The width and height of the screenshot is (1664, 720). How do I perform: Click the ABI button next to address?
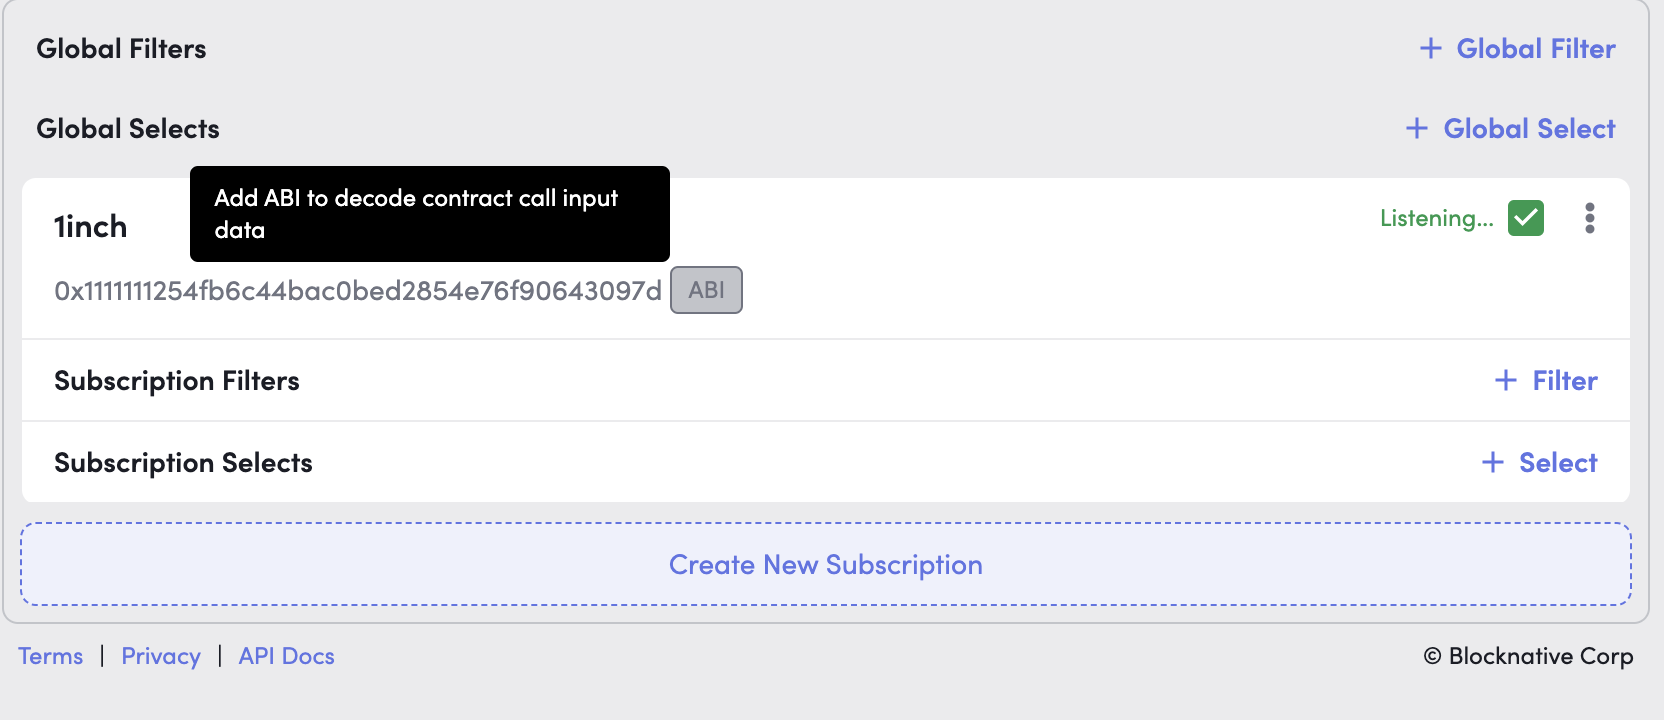706,290
